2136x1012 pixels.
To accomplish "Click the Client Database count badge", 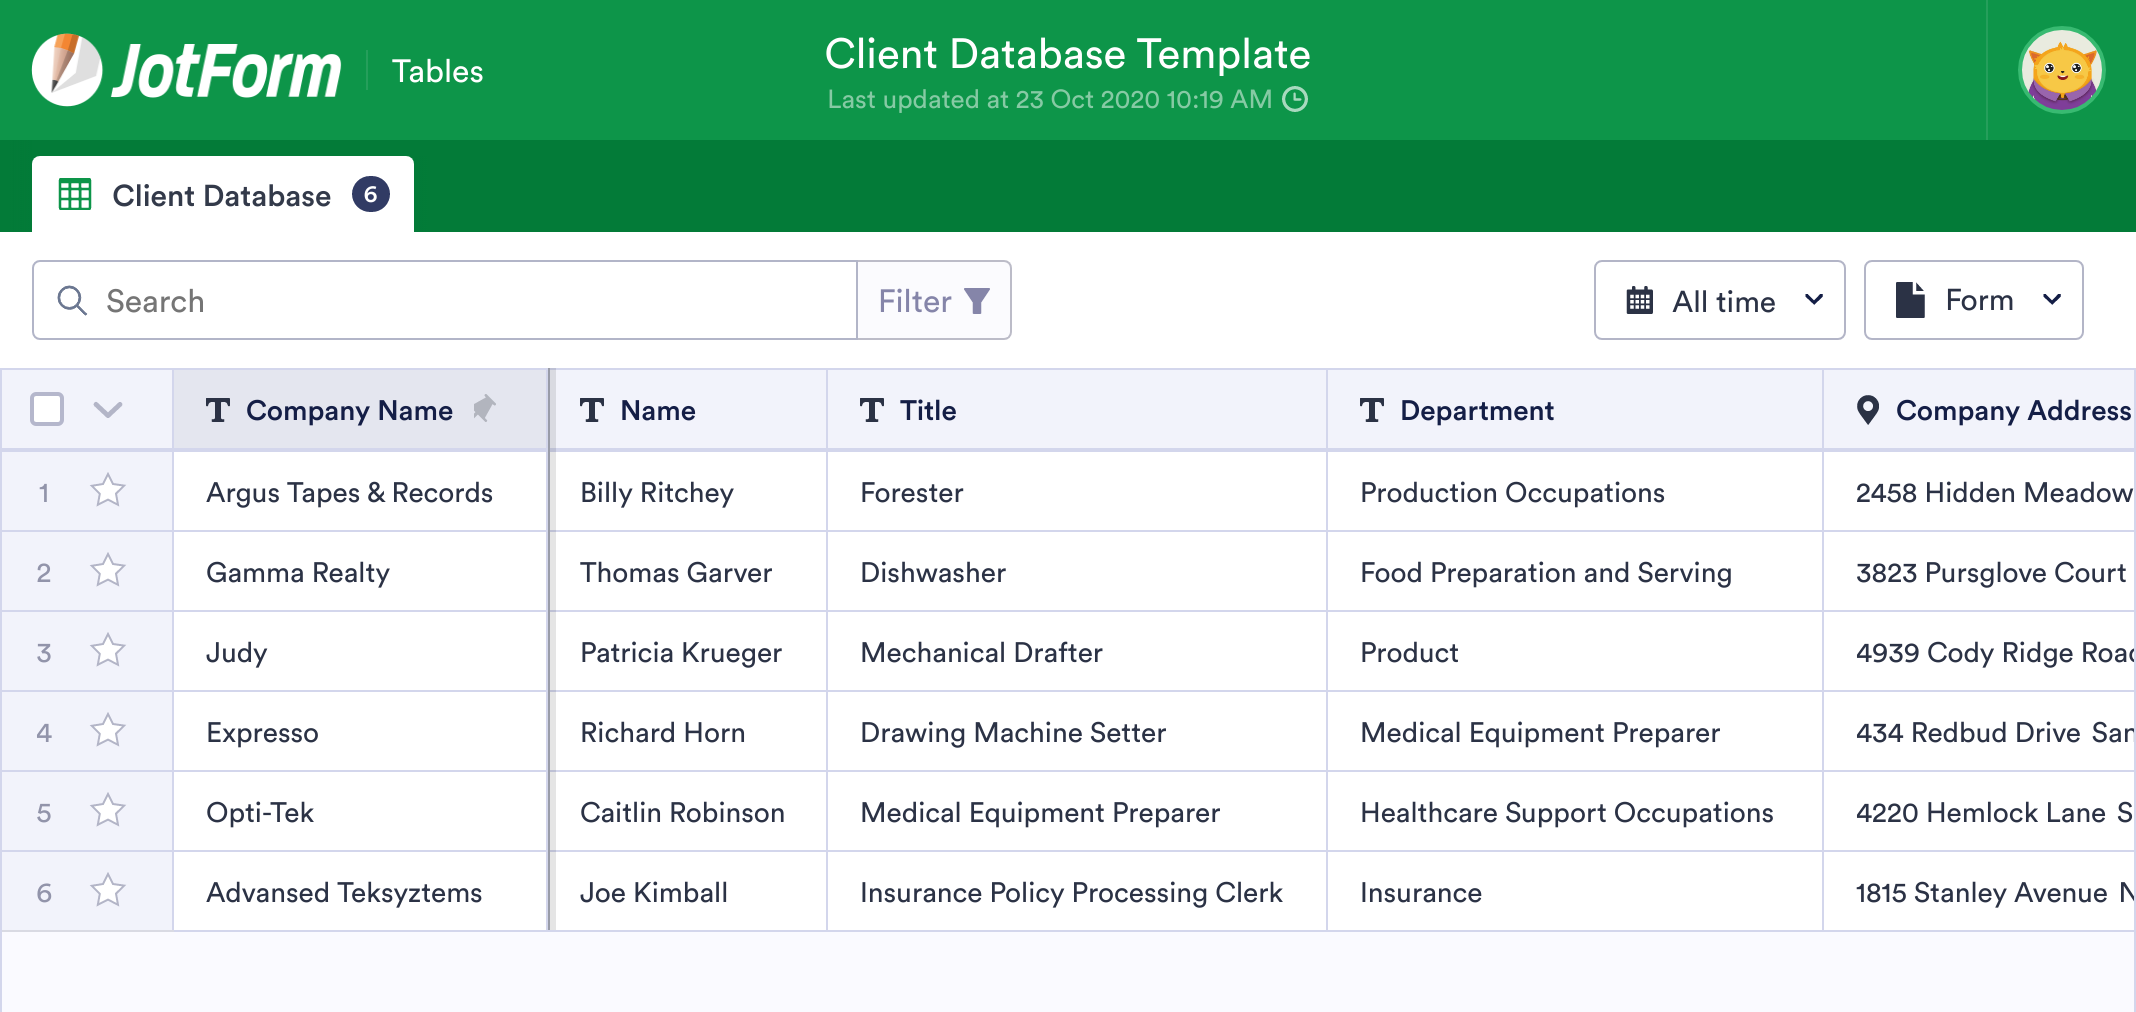I will coord(371,194).
